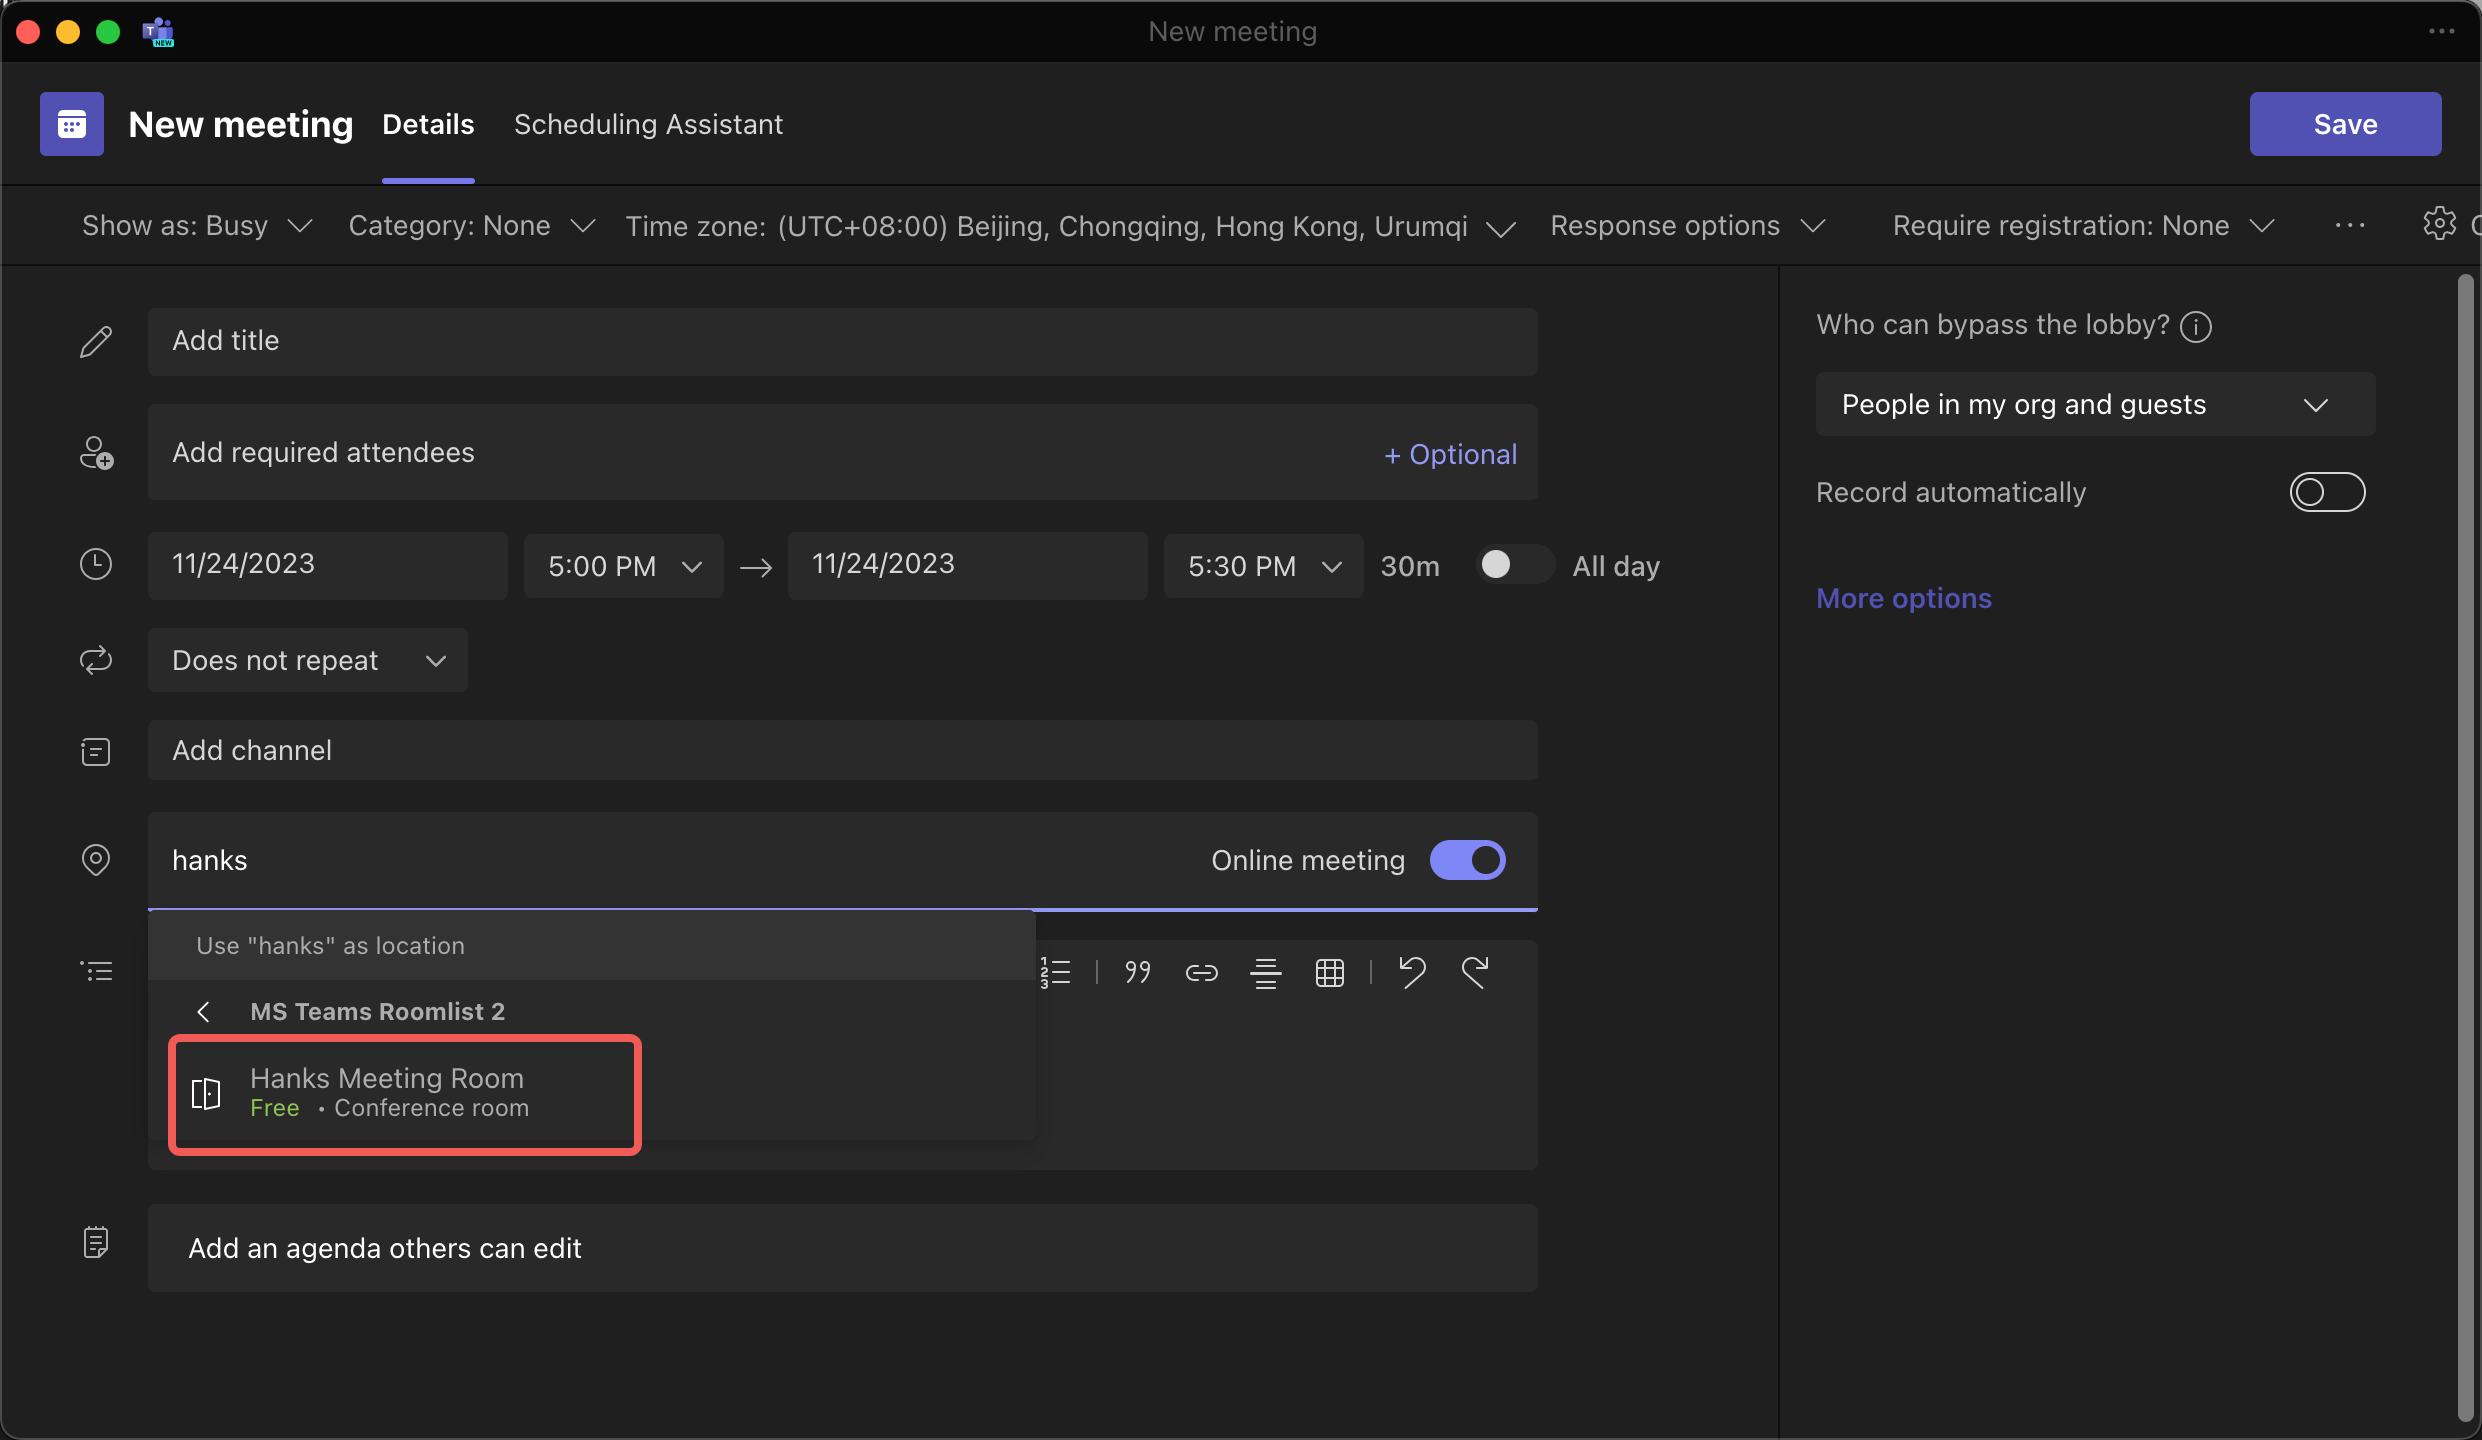Redo the last edit

pyautogui.click(x=1475, y=972)
